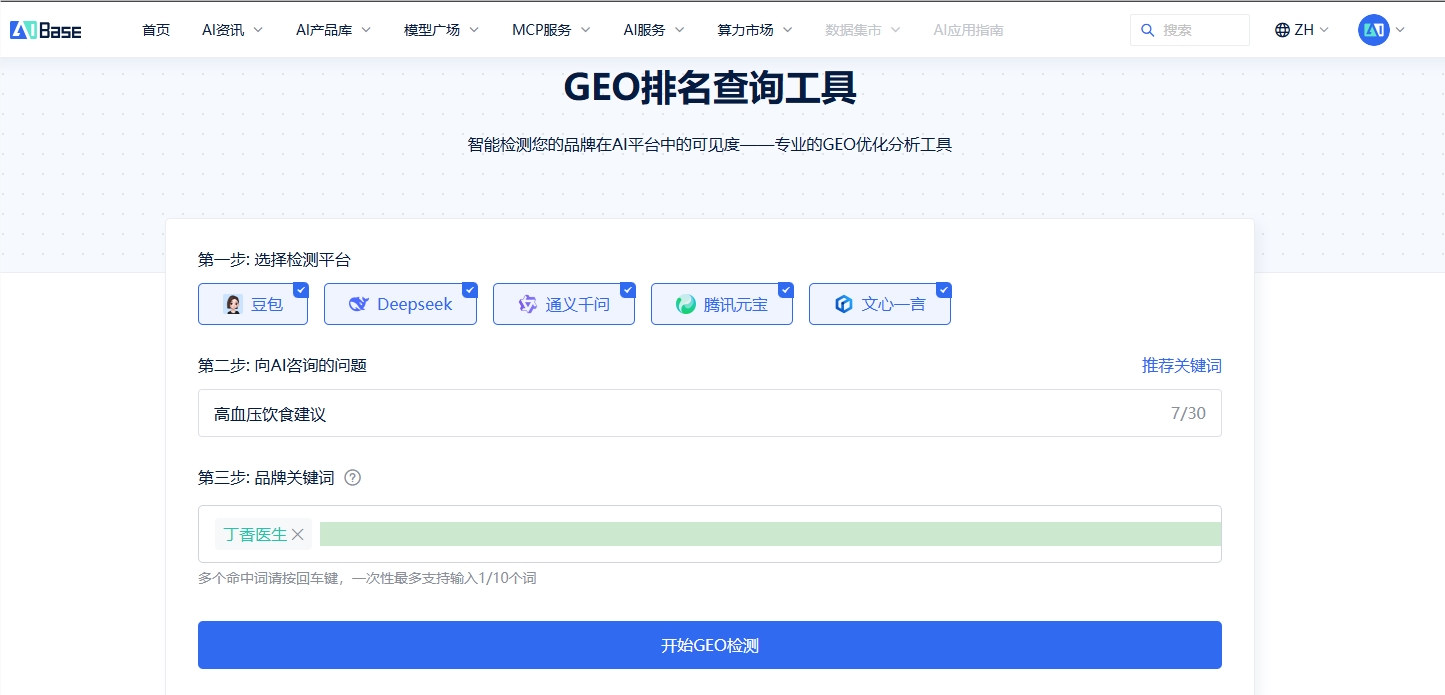The image size is (1445, 695).
Task: Open the AI应用指南 navigation item
Action: point(968,30)
